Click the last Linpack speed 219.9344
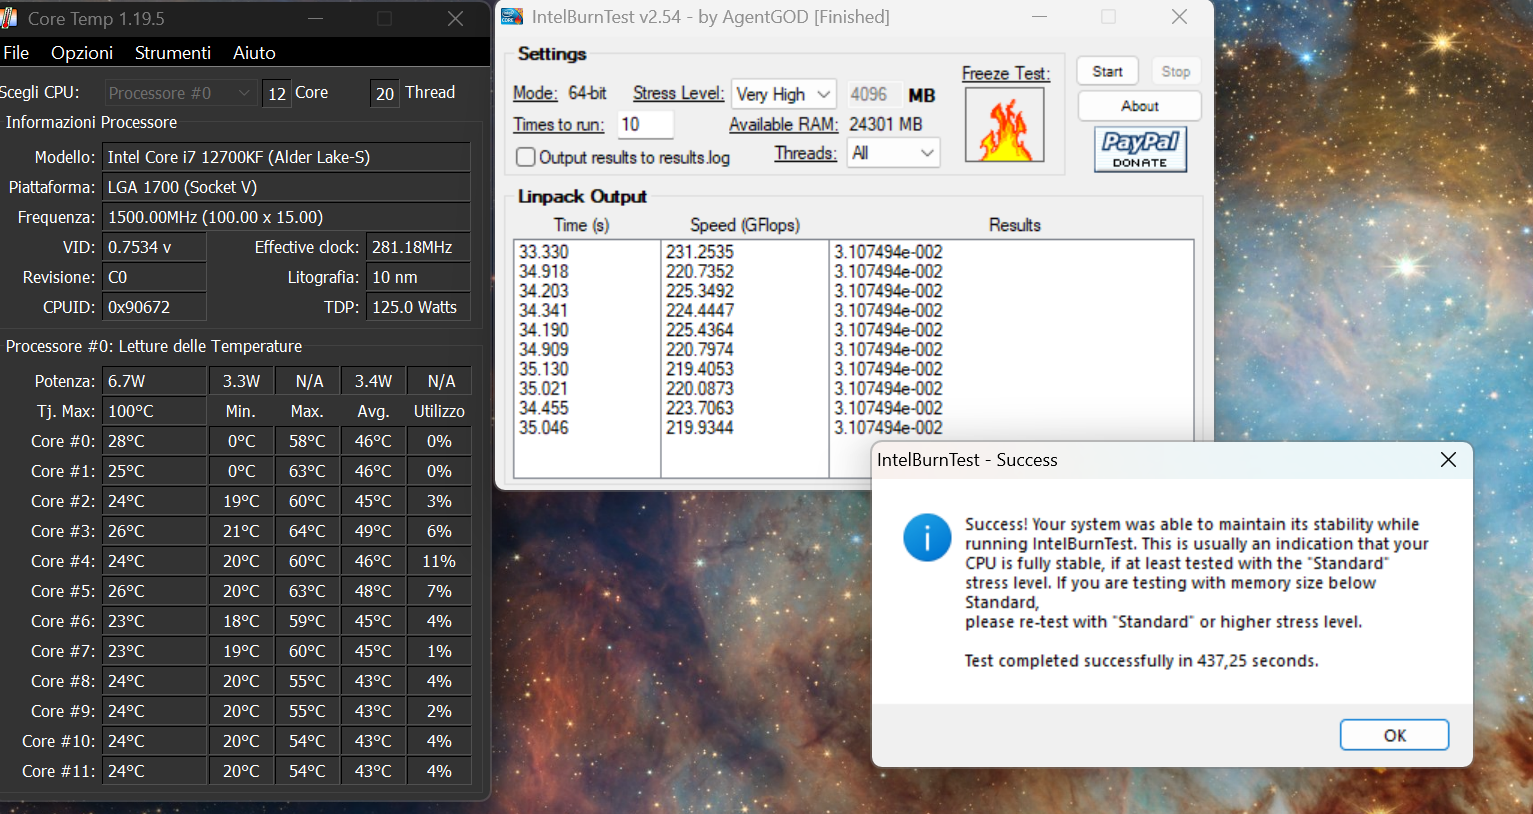 (700, 428)
